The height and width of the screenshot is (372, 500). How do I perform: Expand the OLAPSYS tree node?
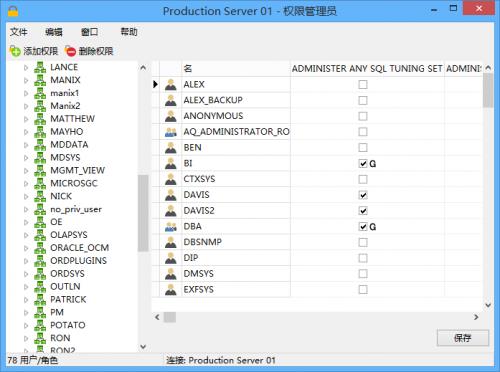tap(26, 235)
